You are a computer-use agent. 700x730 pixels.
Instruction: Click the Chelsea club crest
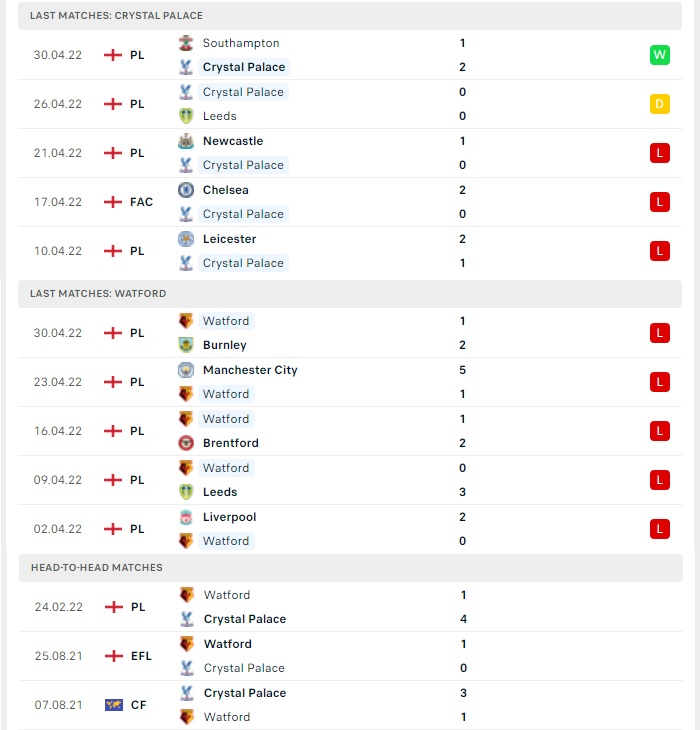click(186, 189)
